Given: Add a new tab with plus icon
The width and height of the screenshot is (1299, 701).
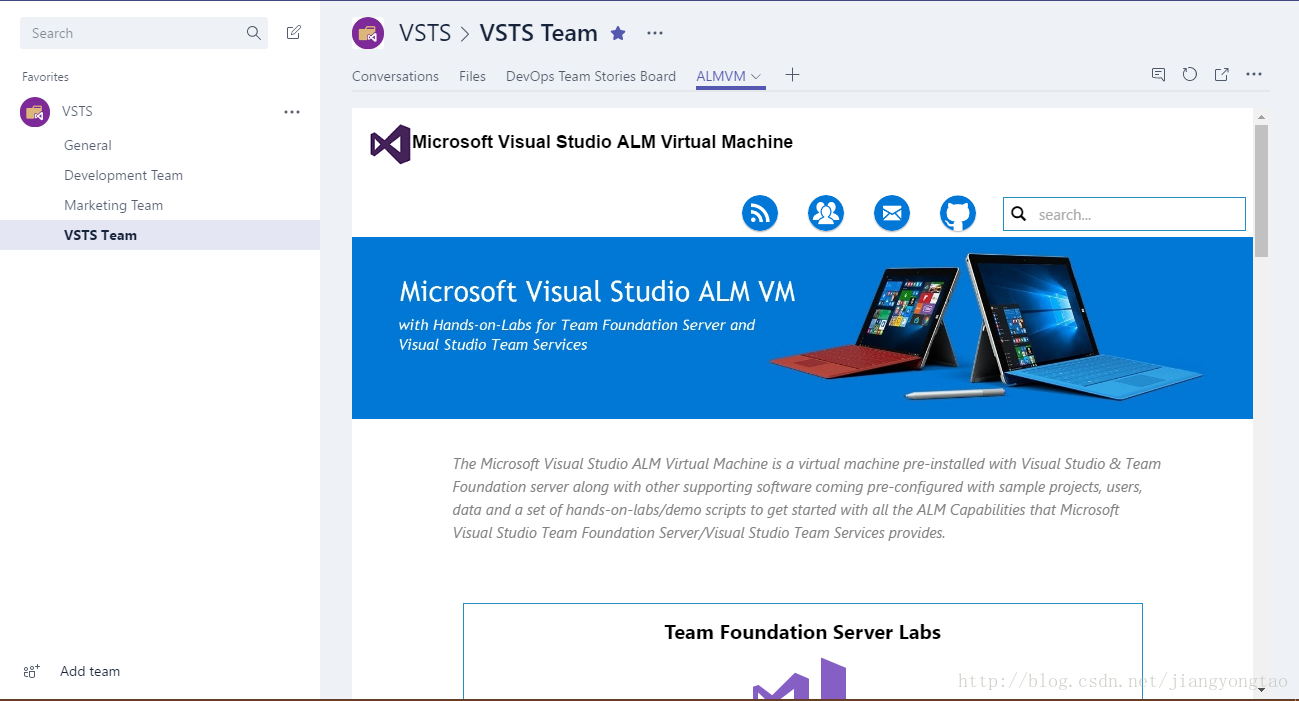Looking at the screenshot, I should pos(792,75).
